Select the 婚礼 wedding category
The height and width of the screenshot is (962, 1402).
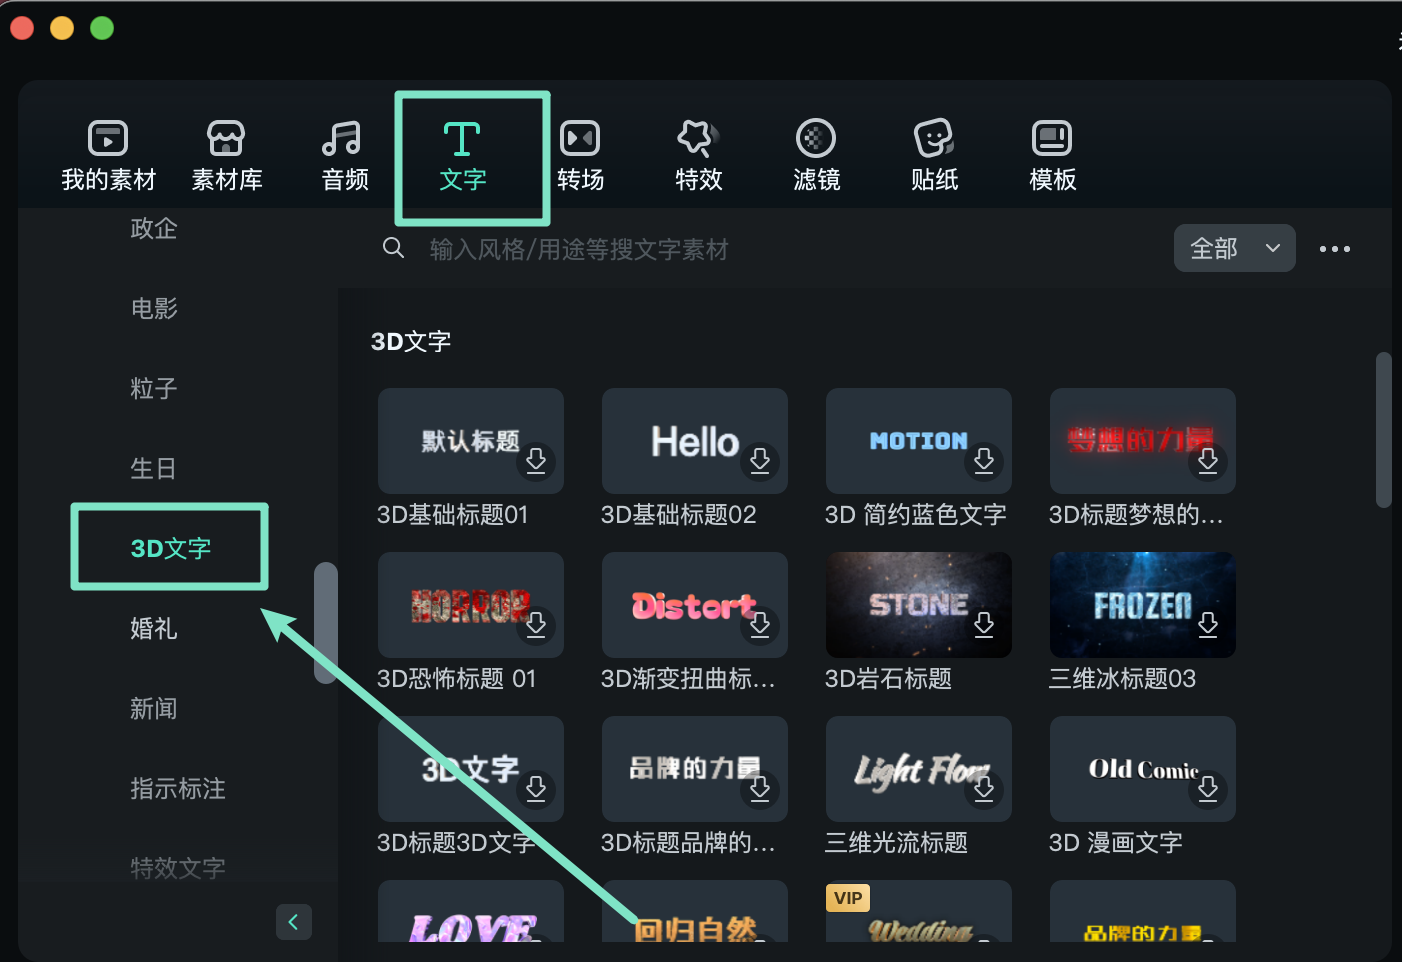(x=154, y=629)
